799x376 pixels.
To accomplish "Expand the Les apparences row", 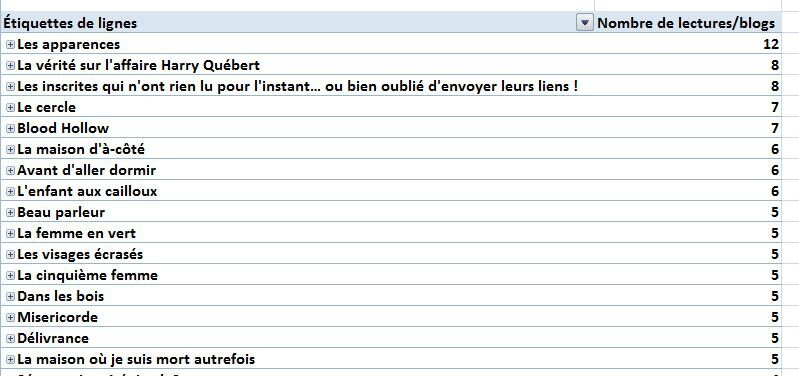I will coord(10,44).
